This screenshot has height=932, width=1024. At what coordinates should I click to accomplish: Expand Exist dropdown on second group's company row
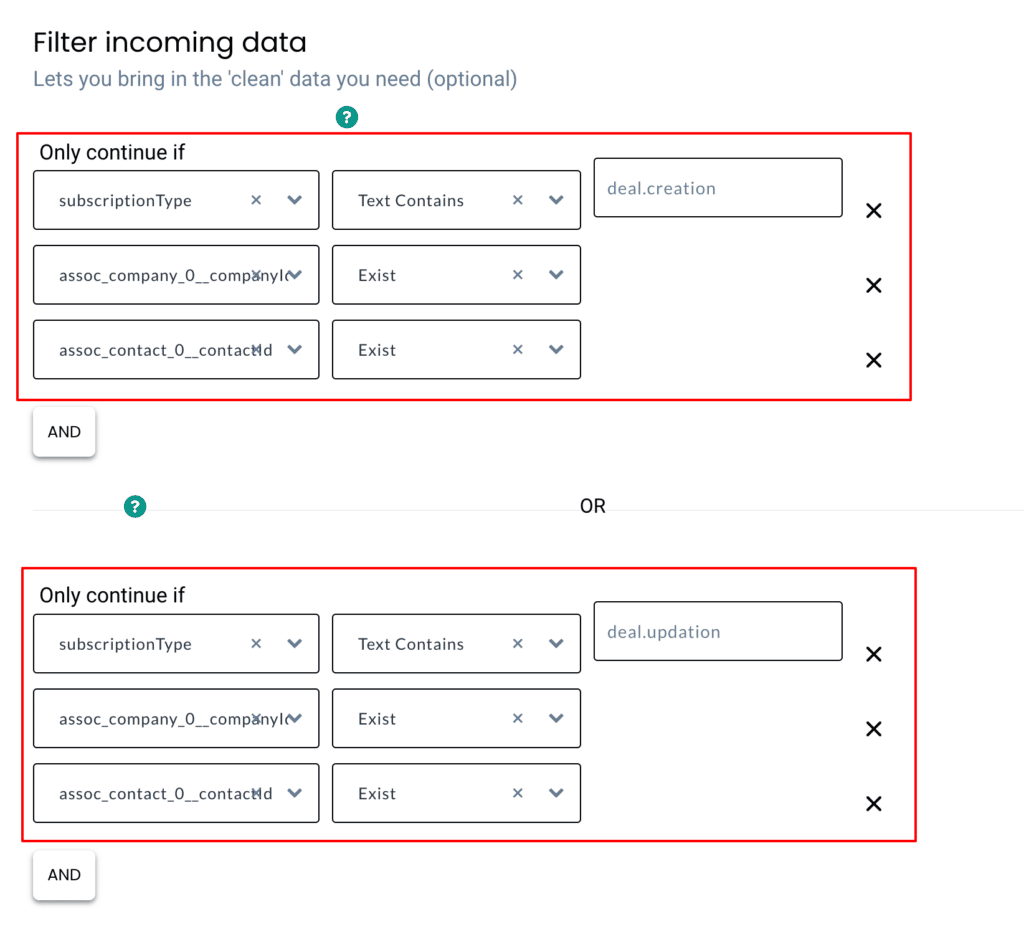click(556, 718)
